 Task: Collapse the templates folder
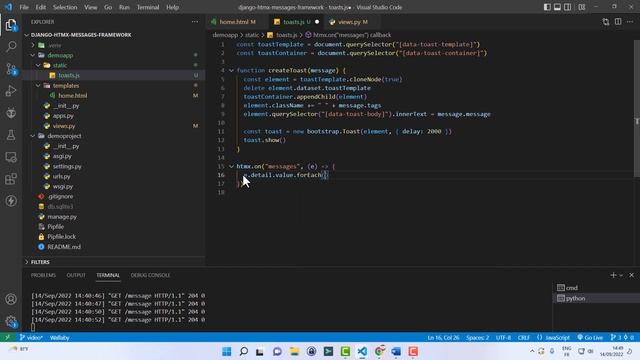point(38,85)
